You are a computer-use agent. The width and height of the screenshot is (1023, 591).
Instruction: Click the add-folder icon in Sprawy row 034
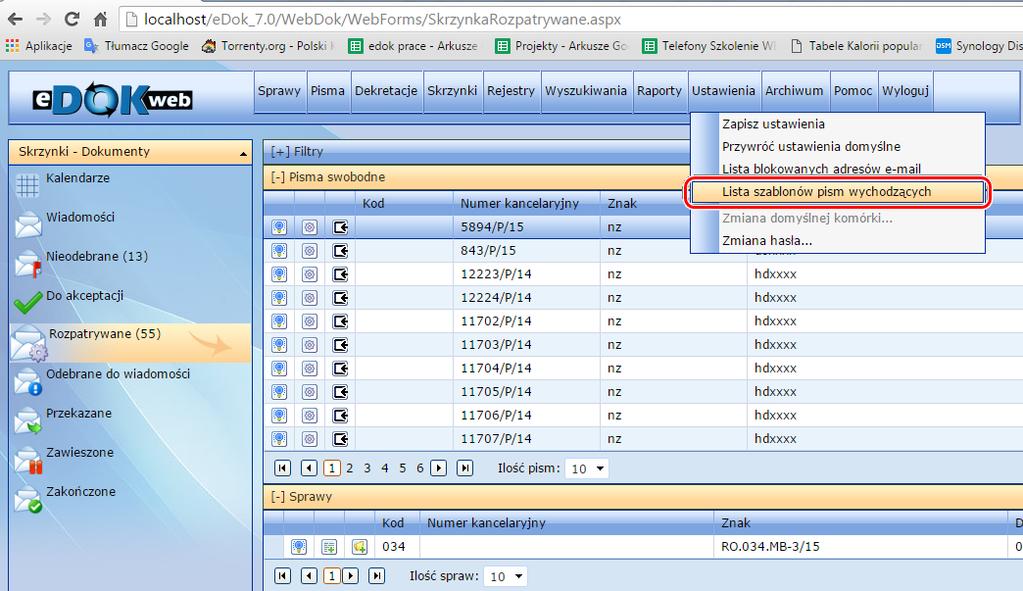click(359, 547)
